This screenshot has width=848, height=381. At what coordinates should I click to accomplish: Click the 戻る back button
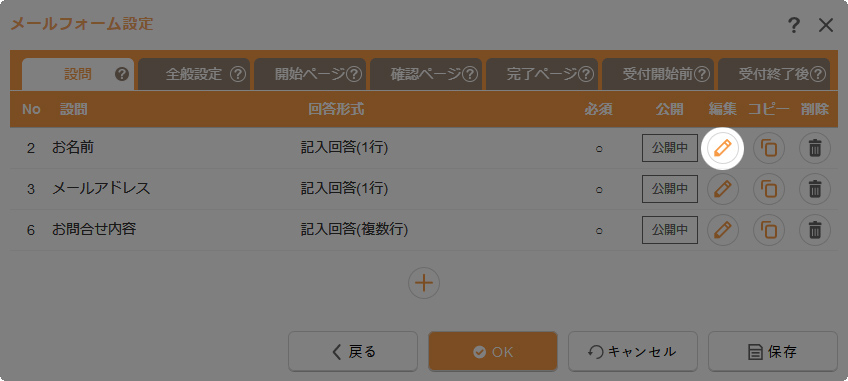353,352
